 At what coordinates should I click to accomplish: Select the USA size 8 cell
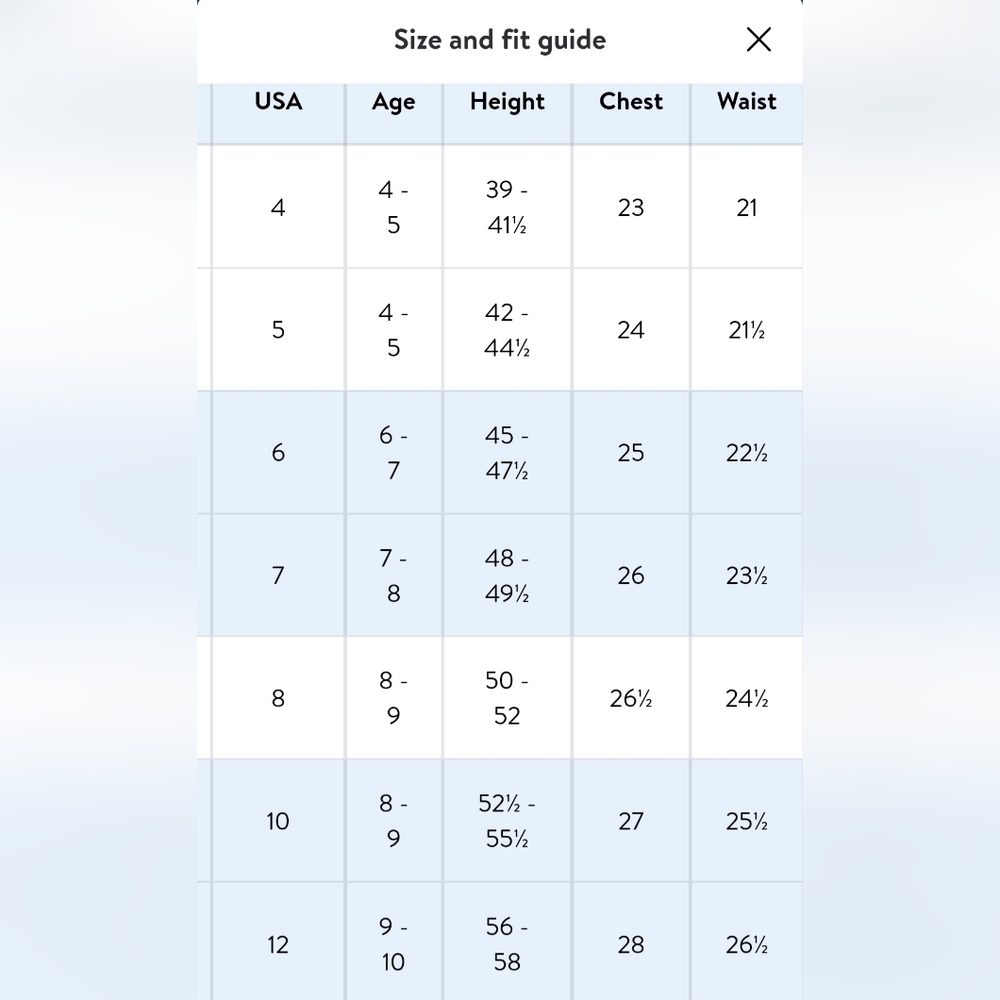[x=278, y=698]
